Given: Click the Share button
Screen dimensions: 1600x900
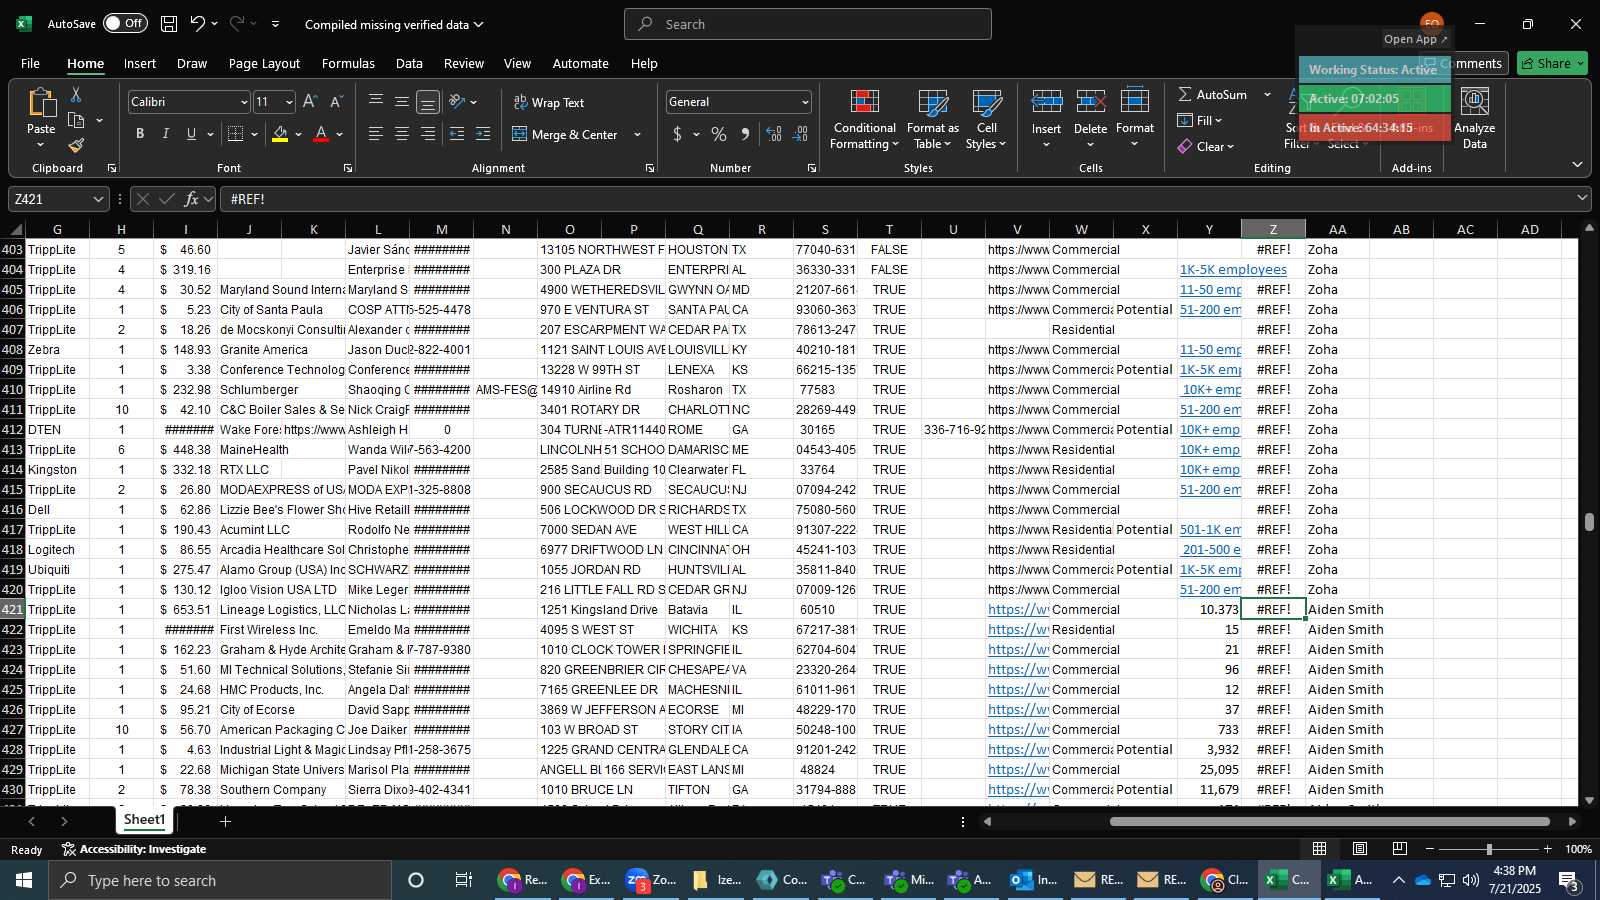Looking at the screenshot, I should [x=1552, y=63].
